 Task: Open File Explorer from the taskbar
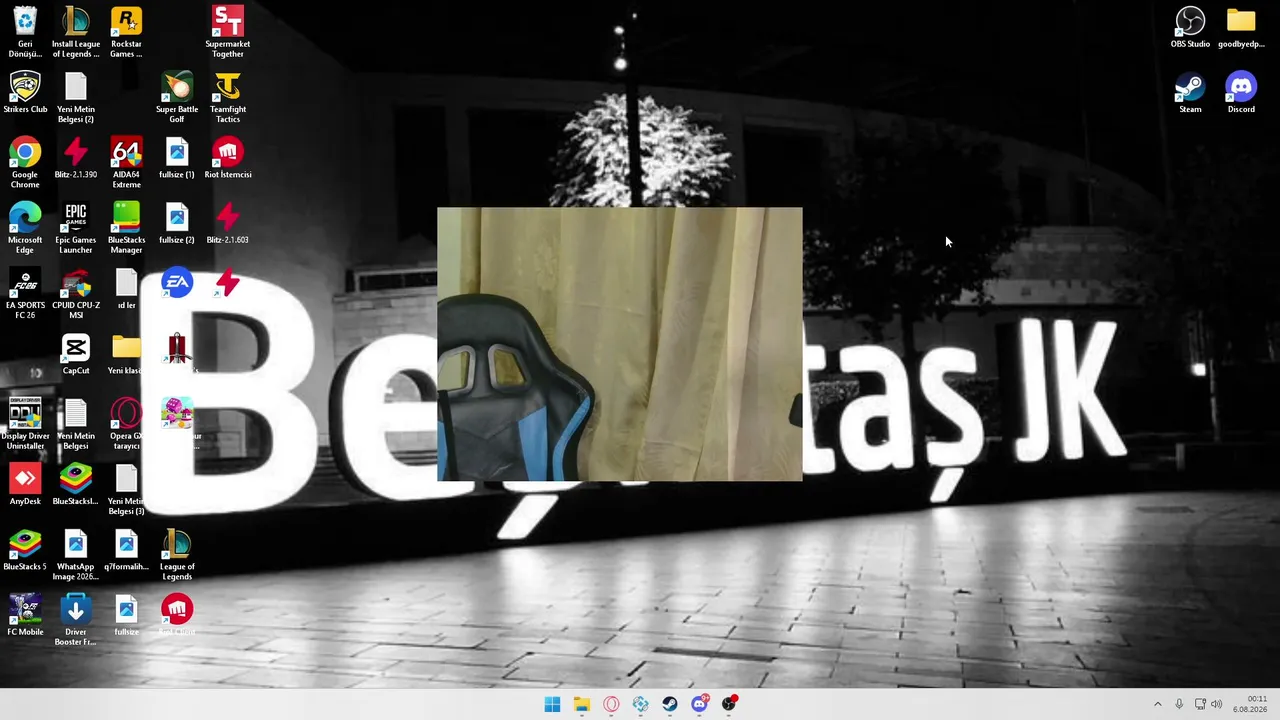(582, 704)
